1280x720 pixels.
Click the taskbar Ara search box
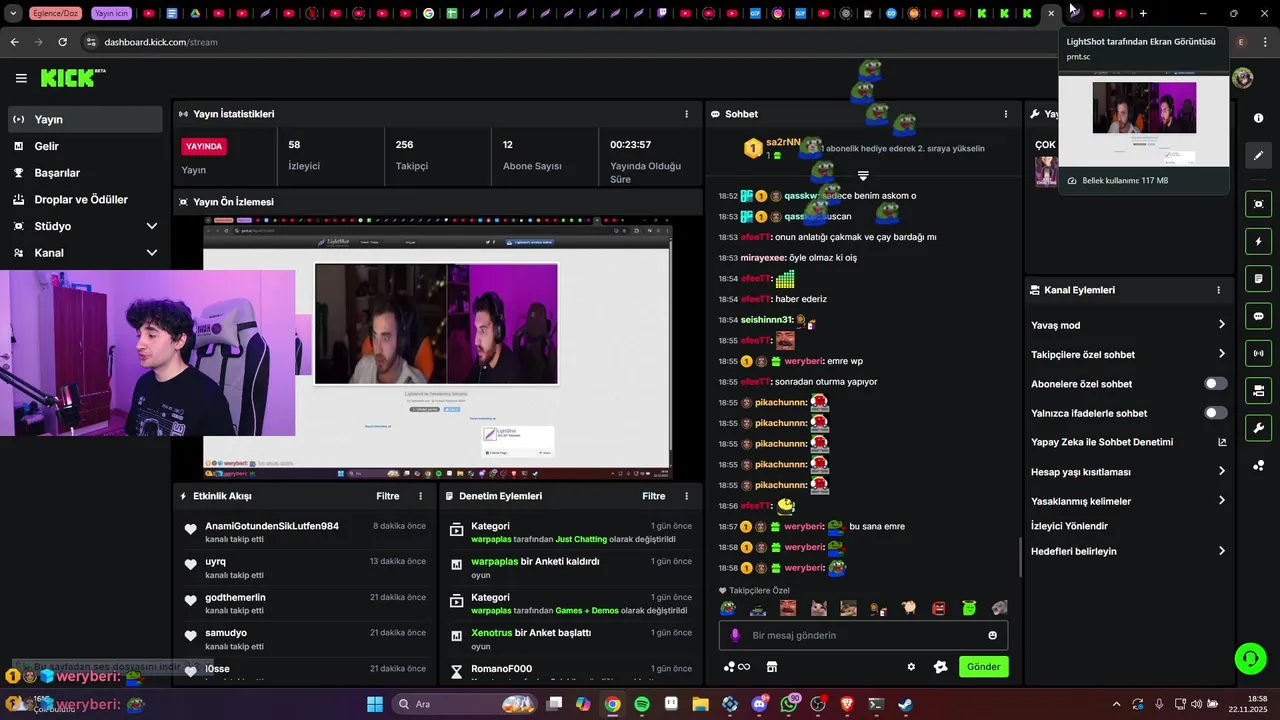463,704
